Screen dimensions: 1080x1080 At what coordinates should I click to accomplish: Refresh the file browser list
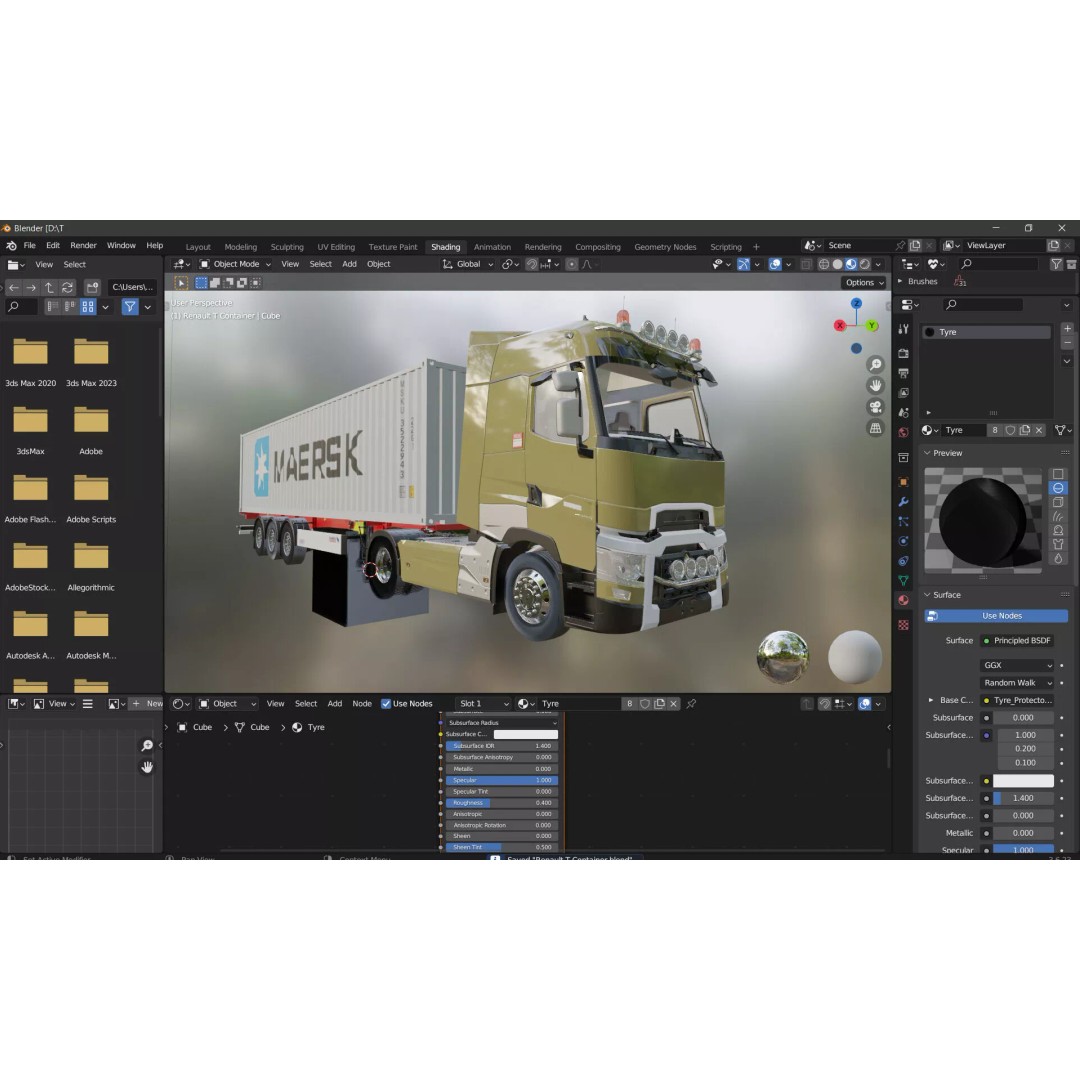67,287
